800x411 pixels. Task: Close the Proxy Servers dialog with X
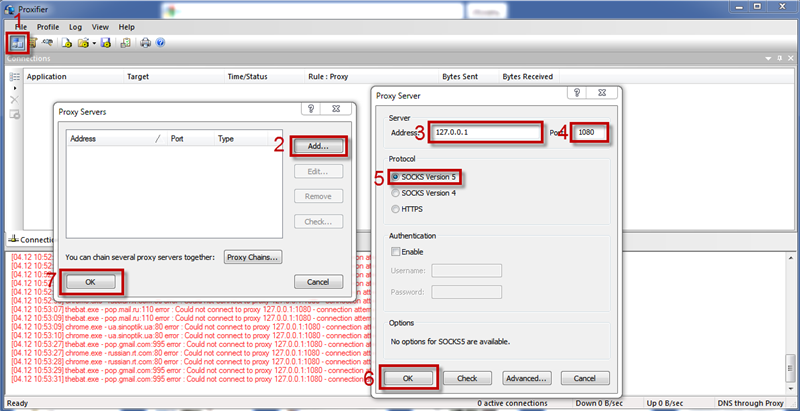336,109
